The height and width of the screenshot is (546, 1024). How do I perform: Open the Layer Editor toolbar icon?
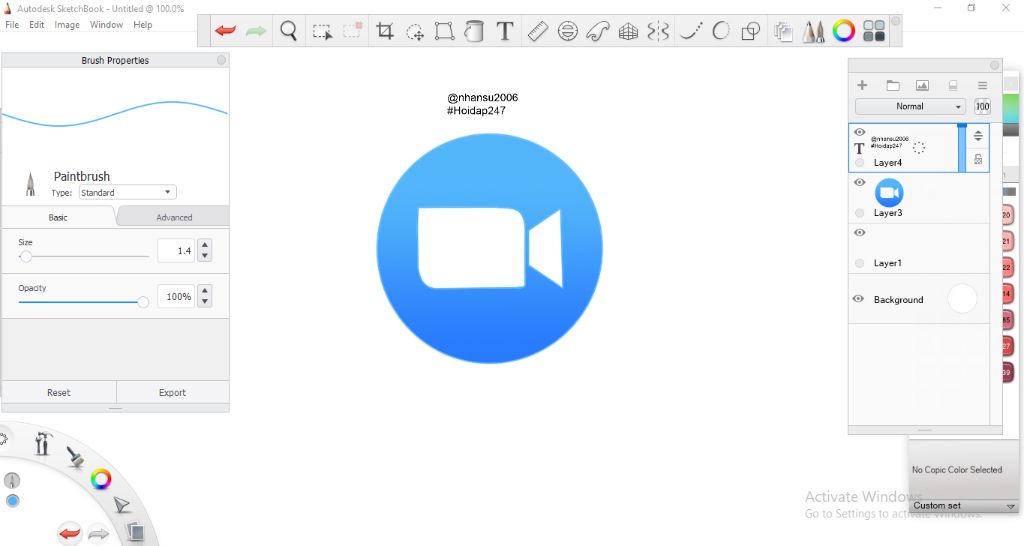point(782,31)
